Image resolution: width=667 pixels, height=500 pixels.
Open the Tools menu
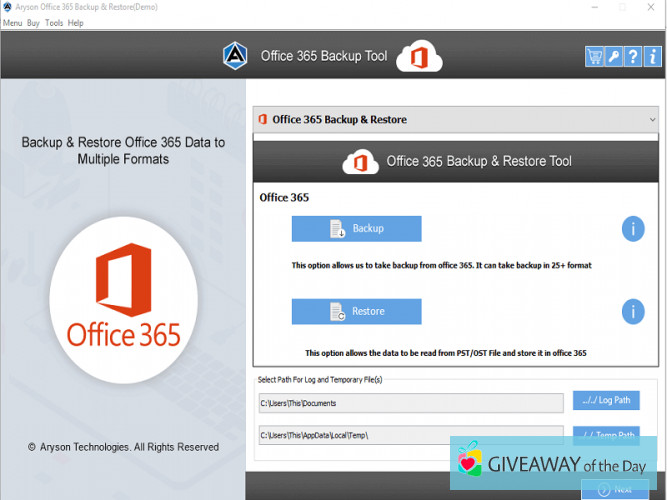[54, 22]
